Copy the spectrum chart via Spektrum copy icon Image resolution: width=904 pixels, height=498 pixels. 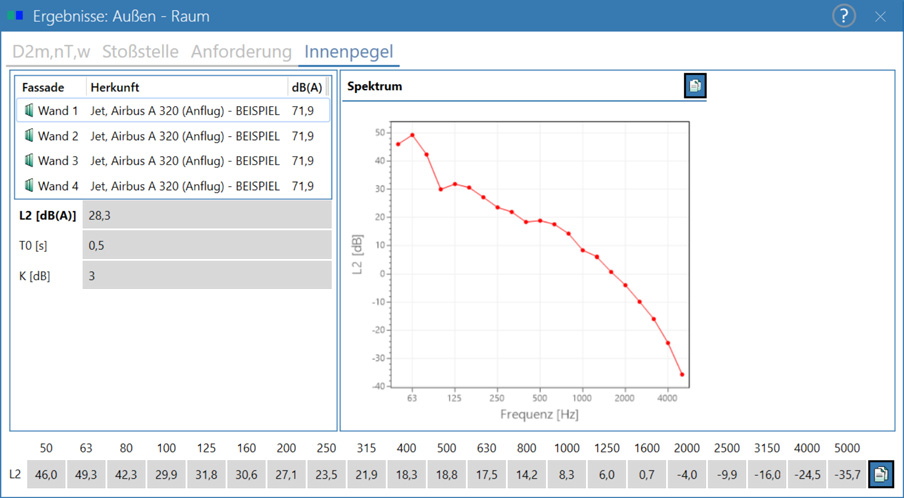pyautogui.click(x=695, y=86)
